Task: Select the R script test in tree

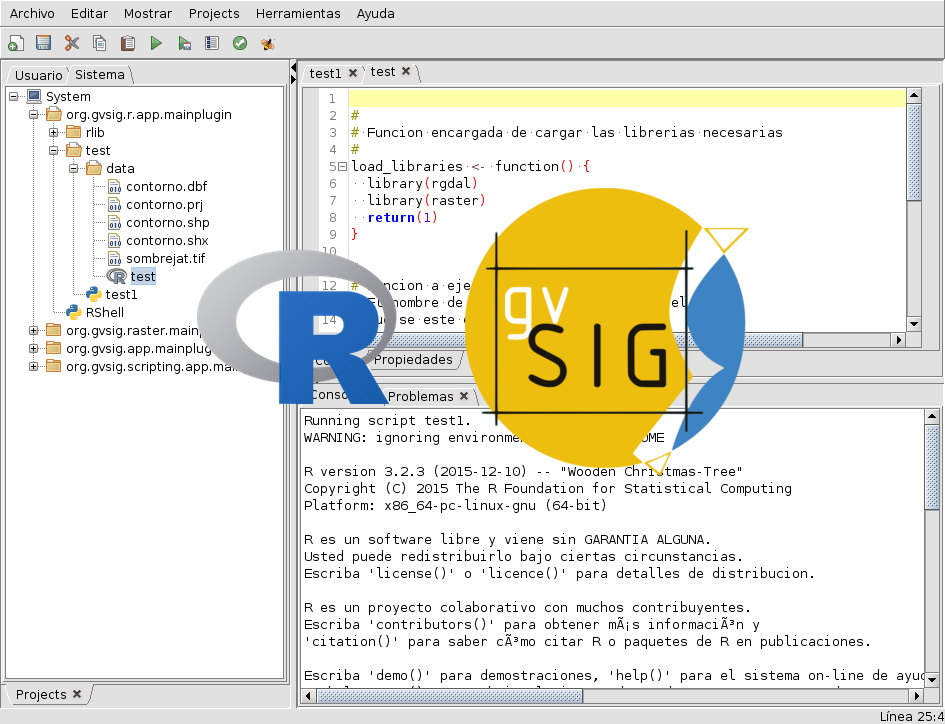Action: tap(142, 276)
